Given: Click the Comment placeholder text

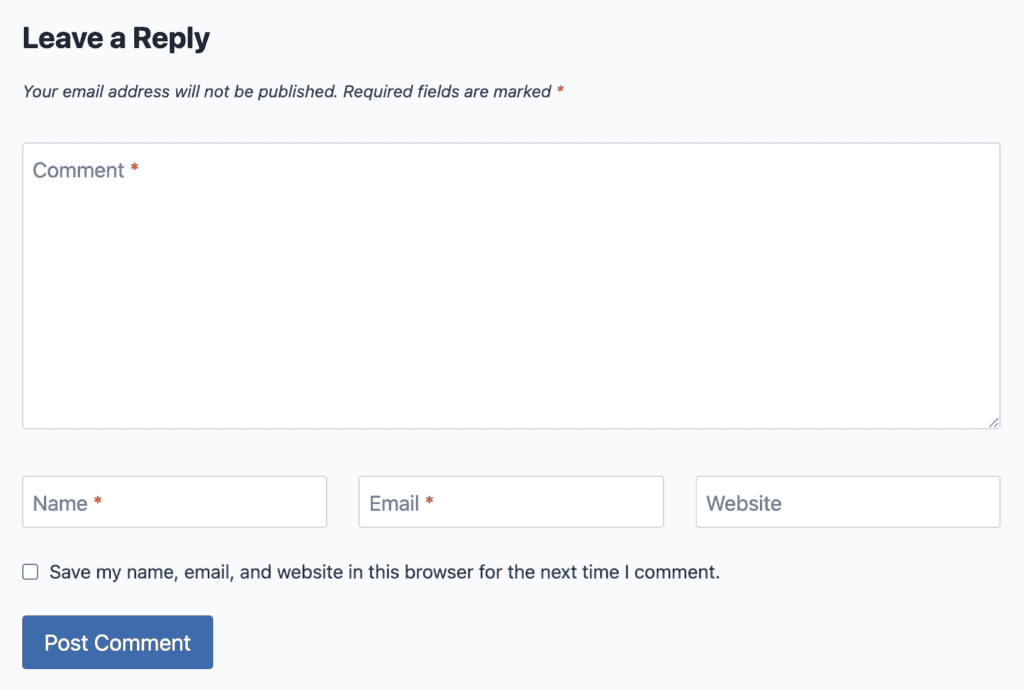Looking at the screenshot, I should click(x=80, y=170).
